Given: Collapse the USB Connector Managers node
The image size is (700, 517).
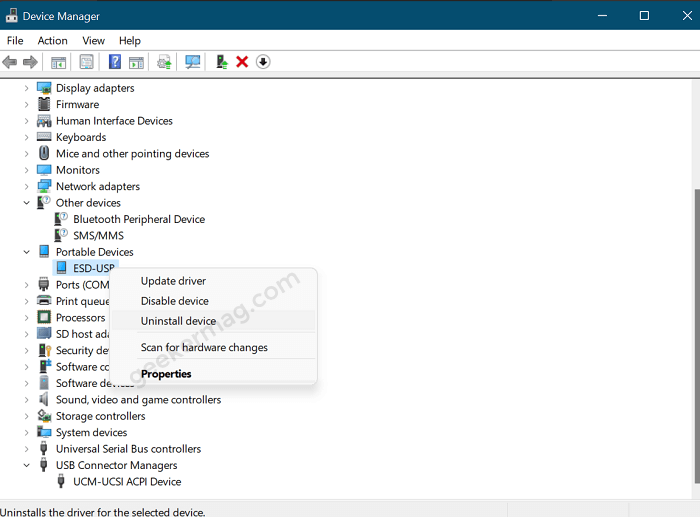Looking at the screenshot, I should point(26,466).
